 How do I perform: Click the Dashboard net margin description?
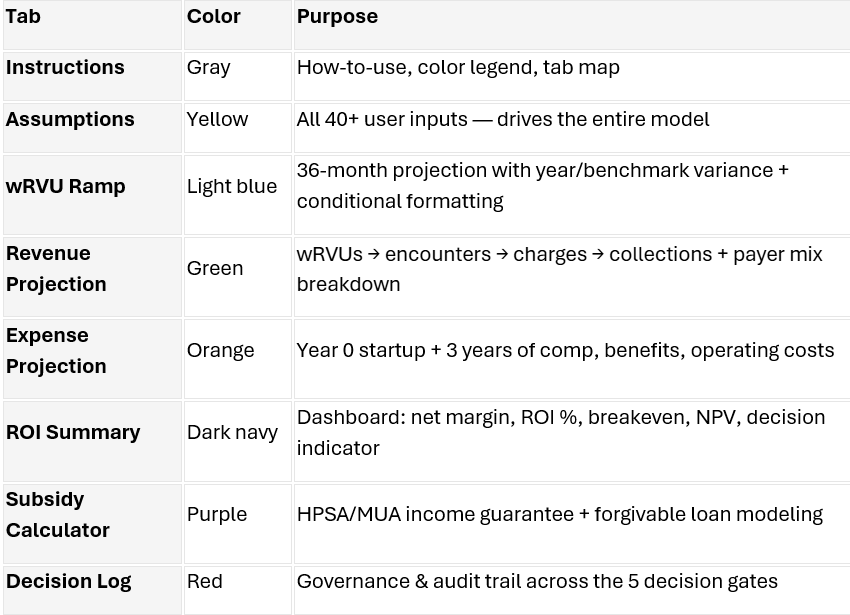pyautogui.click(x=561, y=432)
